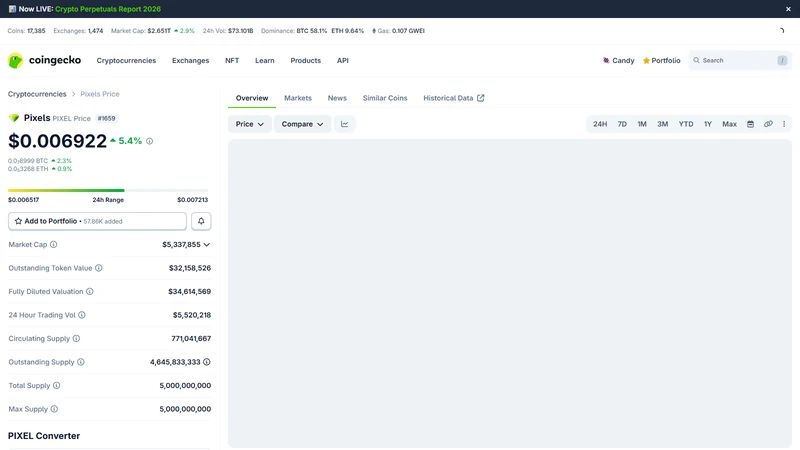
Task: Open the Price dropdown above the chart
Action: [249, 124]
